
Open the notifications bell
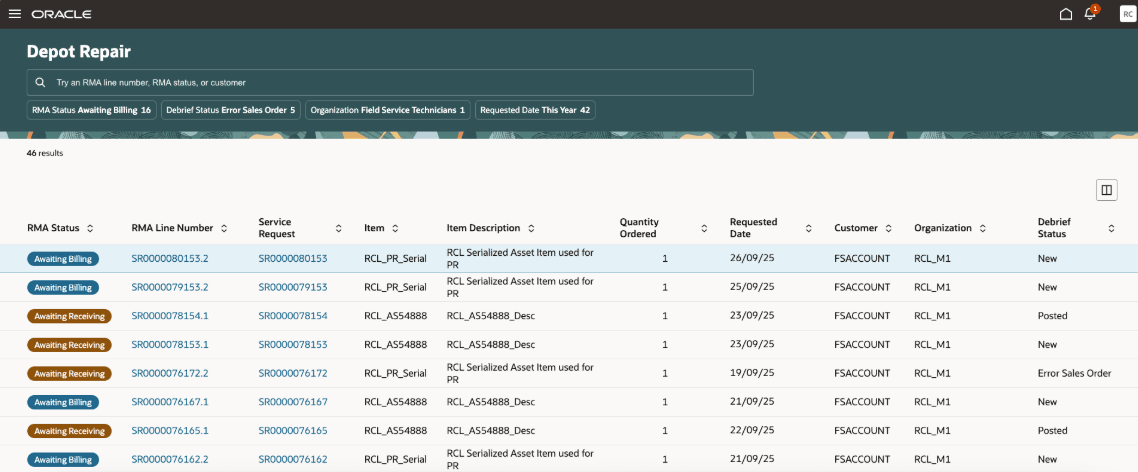coord(1090,14)
